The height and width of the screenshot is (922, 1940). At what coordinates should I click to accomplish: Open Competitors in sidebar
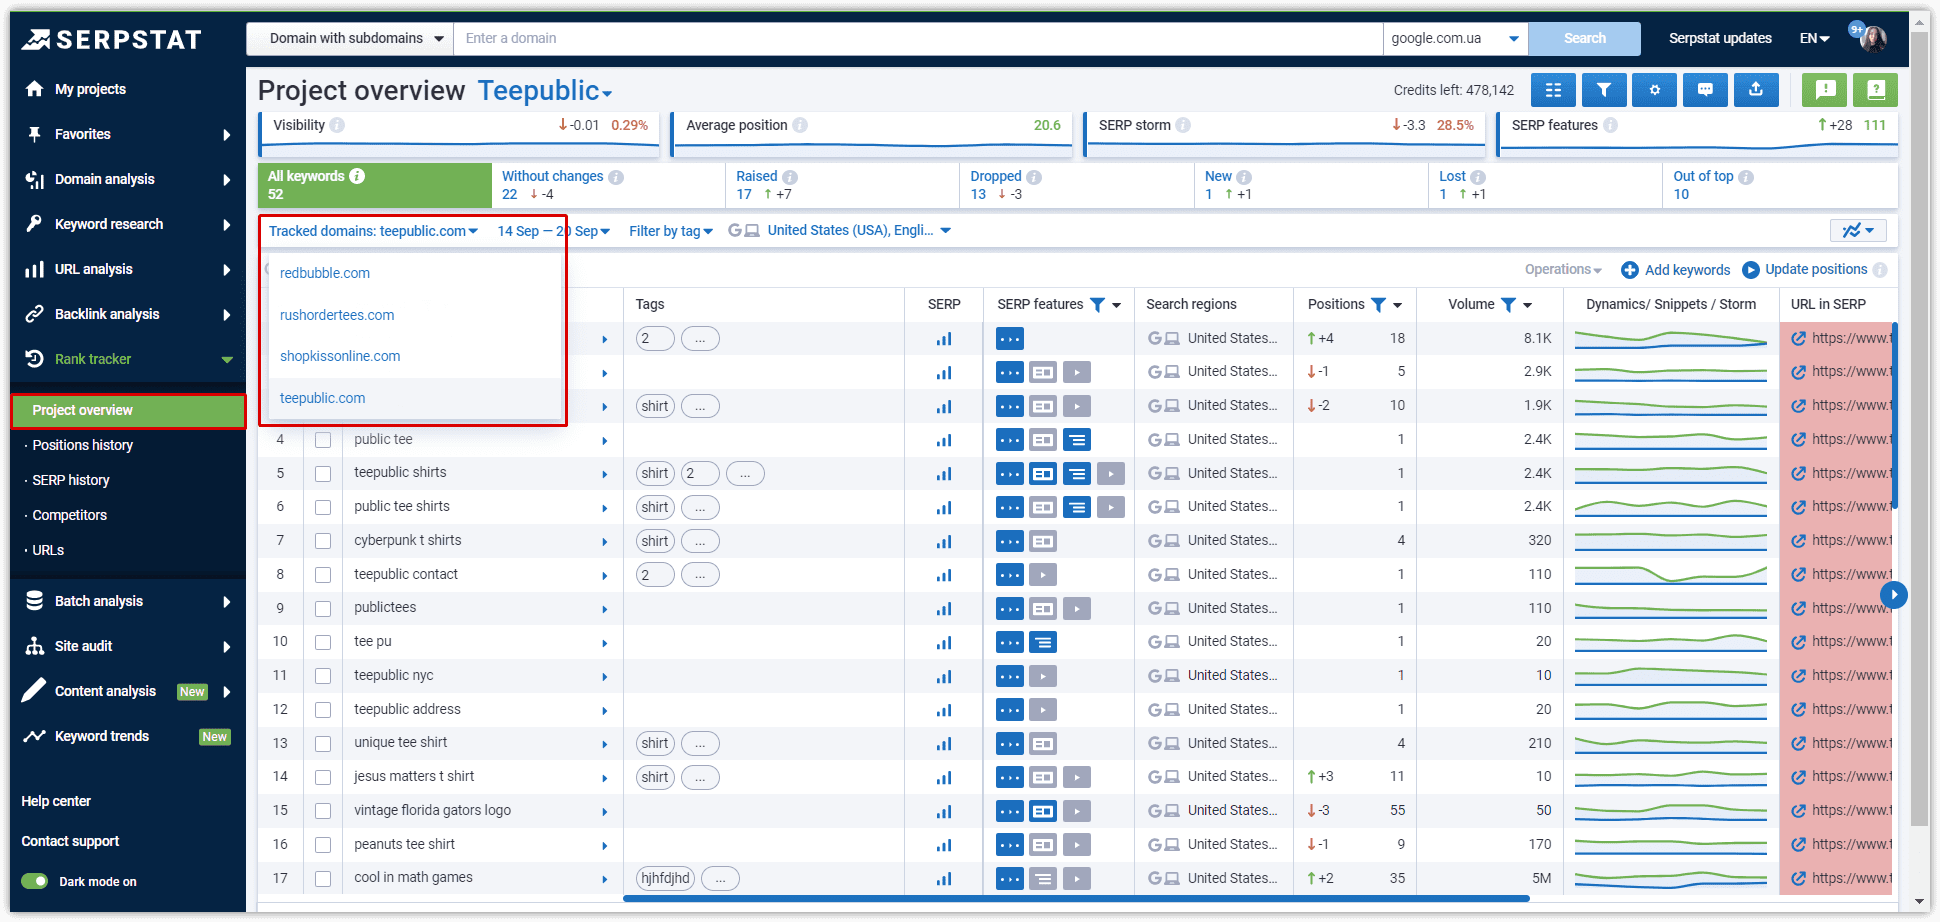point(69,515)
